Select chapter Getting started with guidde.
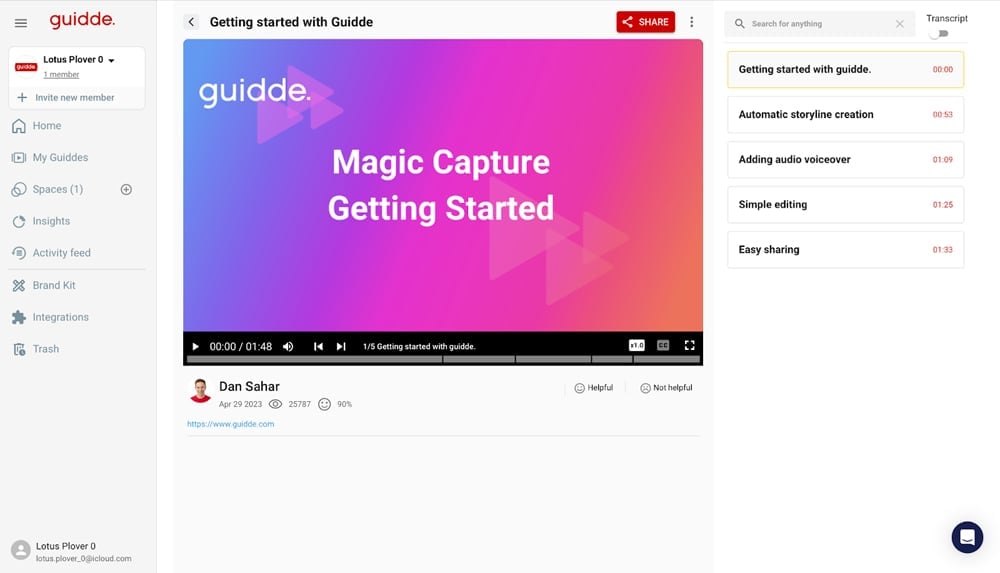 point(845,69)
